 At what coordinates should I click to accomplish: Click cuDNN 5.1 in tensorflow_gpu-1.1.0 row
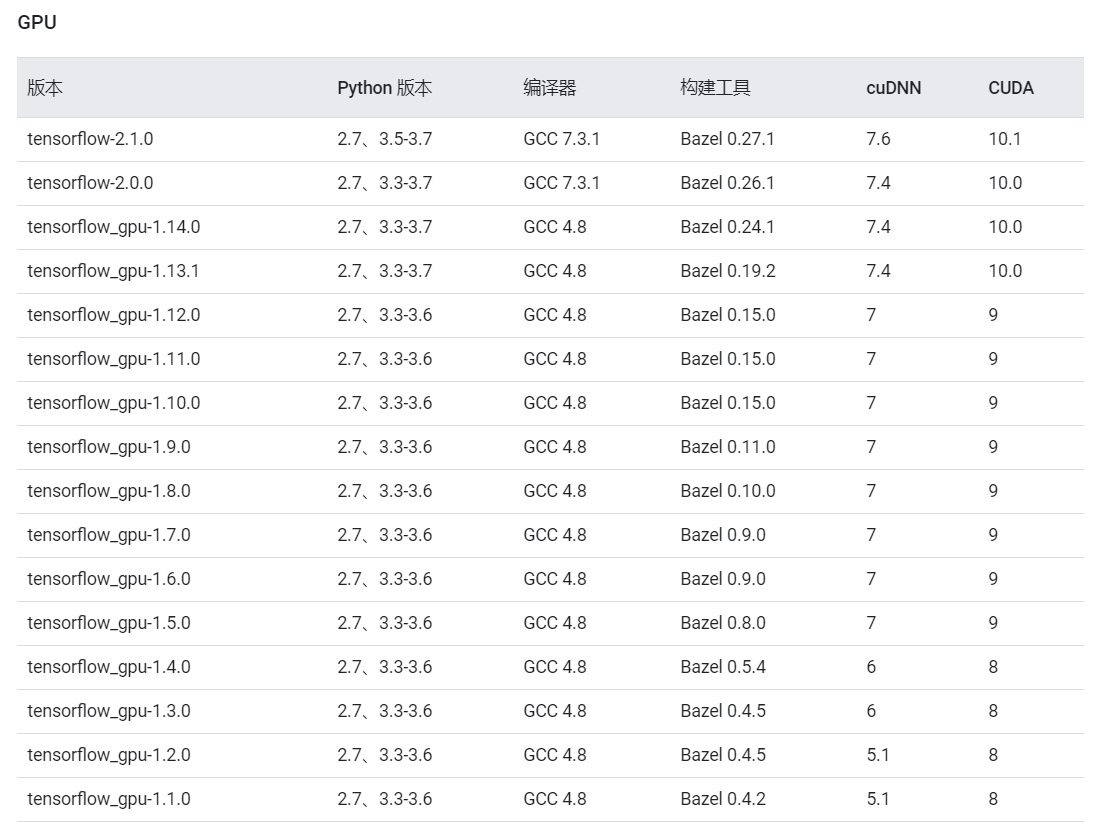point(877,799)
